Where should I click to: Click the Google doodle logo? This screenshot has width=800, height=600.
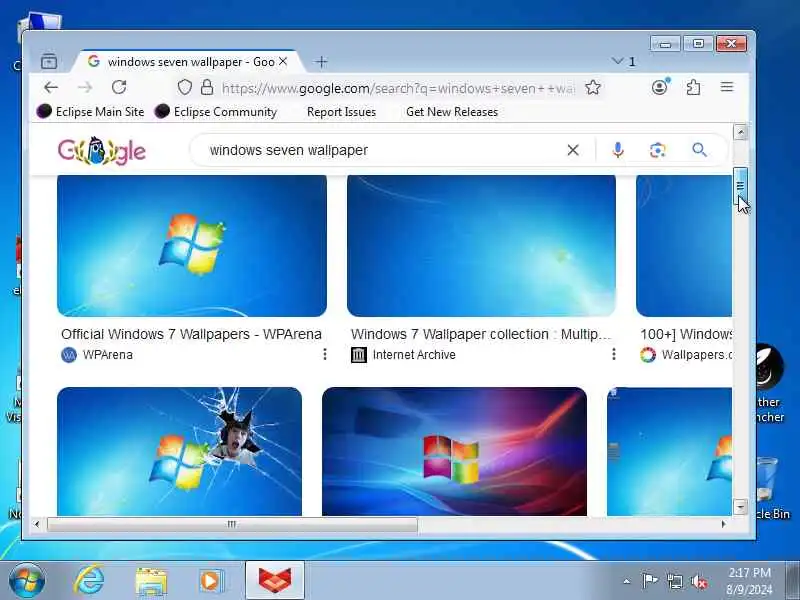coord(102,151)
